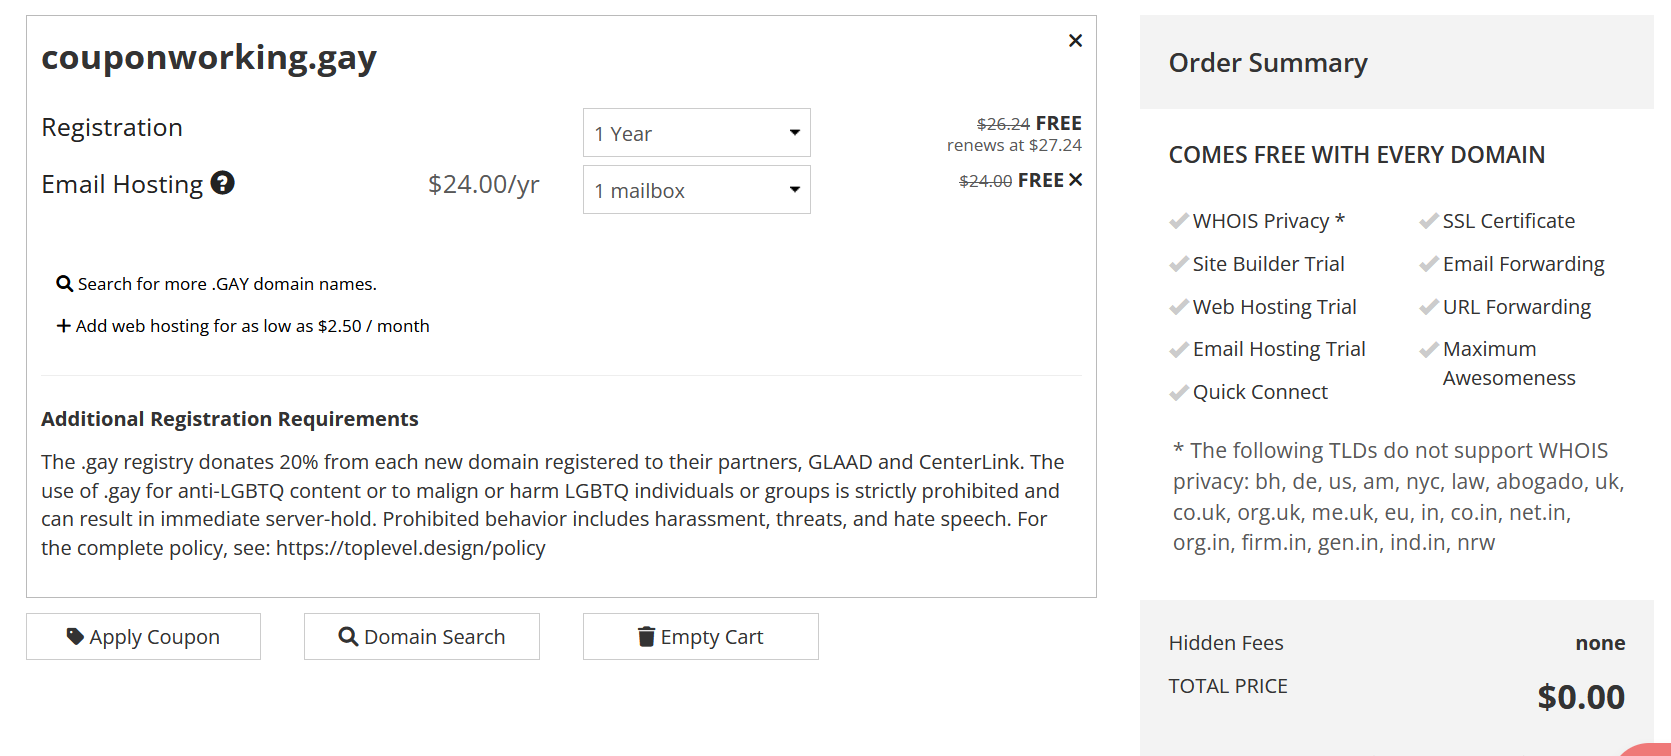Click the plus icon to add web hosting

pyautogui.click(x=64, y=326)
